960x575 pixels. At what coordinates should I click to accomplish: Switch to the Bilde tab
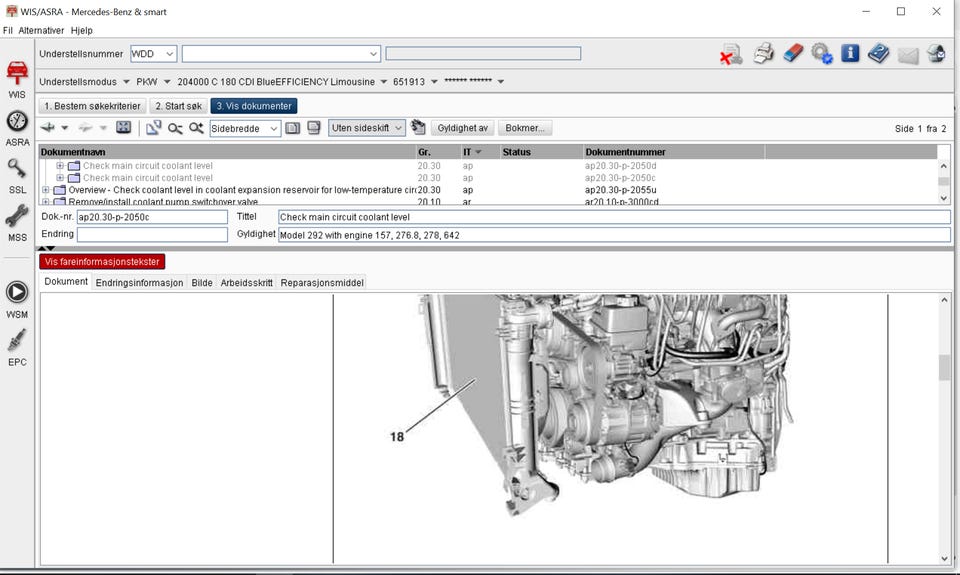coord(201,282)
